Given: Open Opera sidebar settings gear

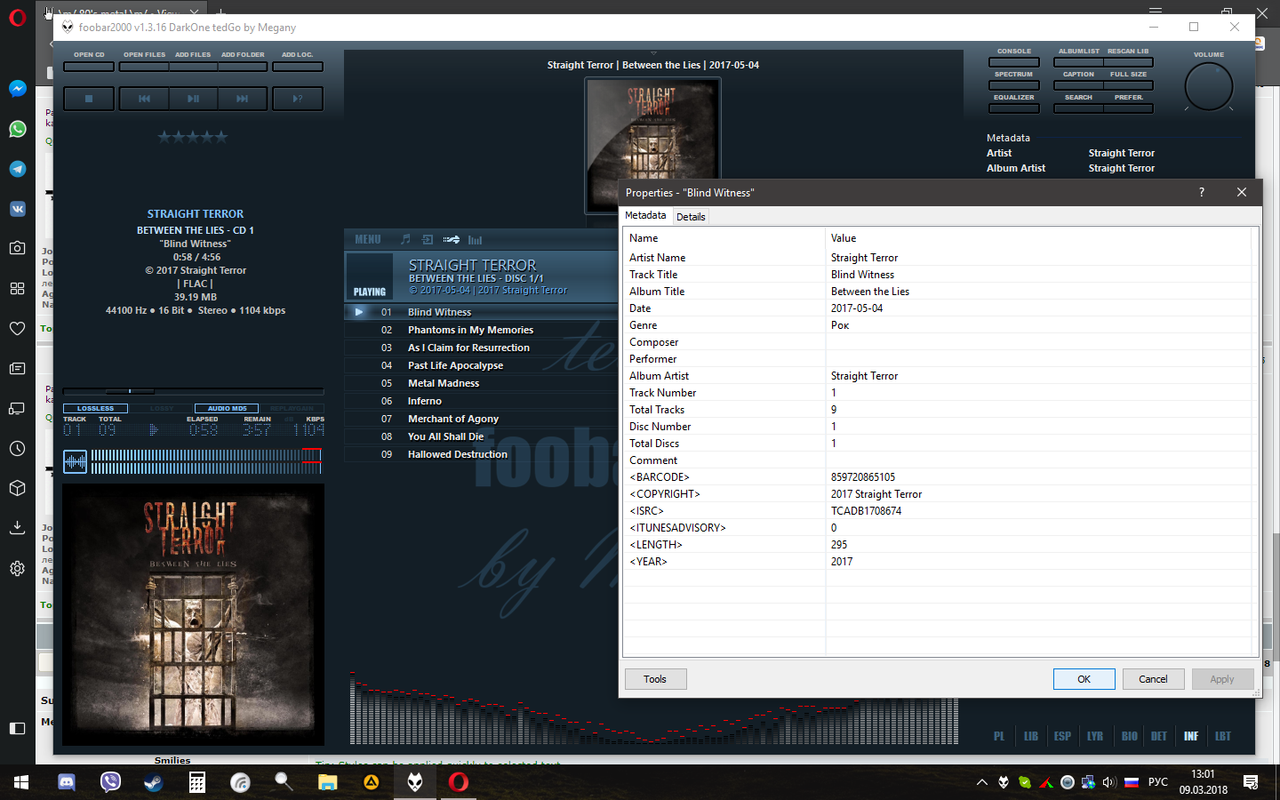Looking at the screenshot, I should tap(17, 568).
